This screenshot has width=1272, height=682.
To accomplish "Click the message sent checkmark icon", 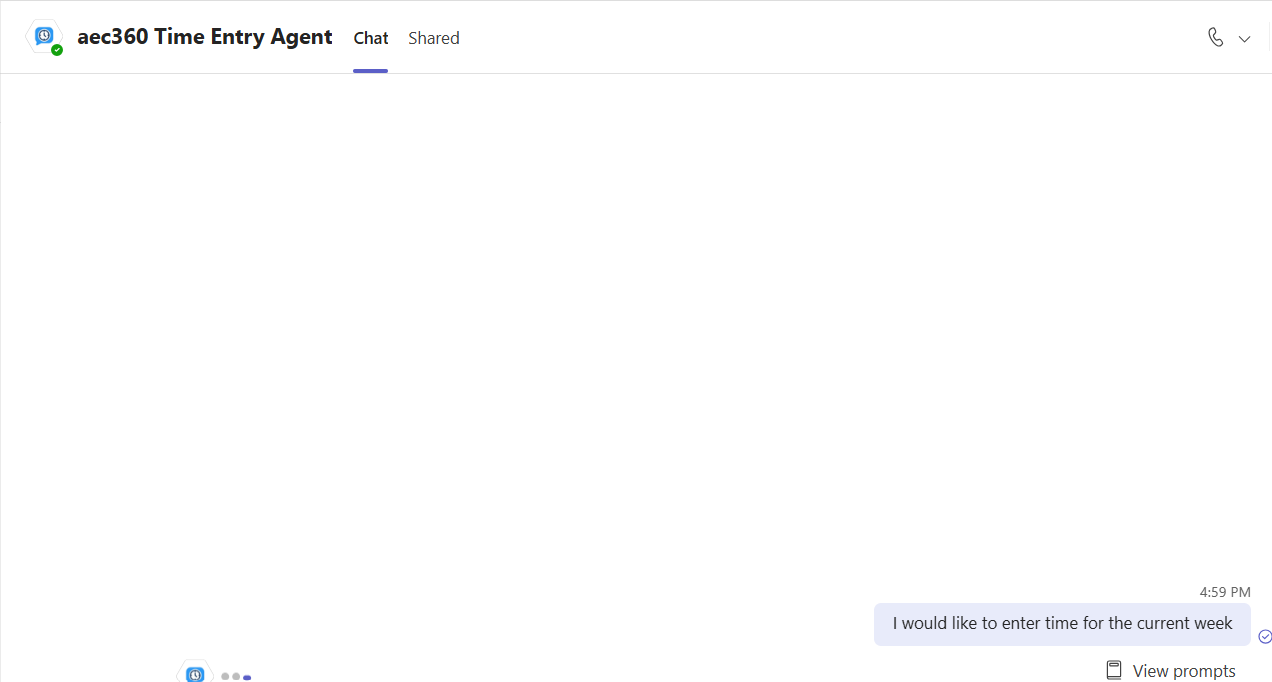I will [1265, 636].
